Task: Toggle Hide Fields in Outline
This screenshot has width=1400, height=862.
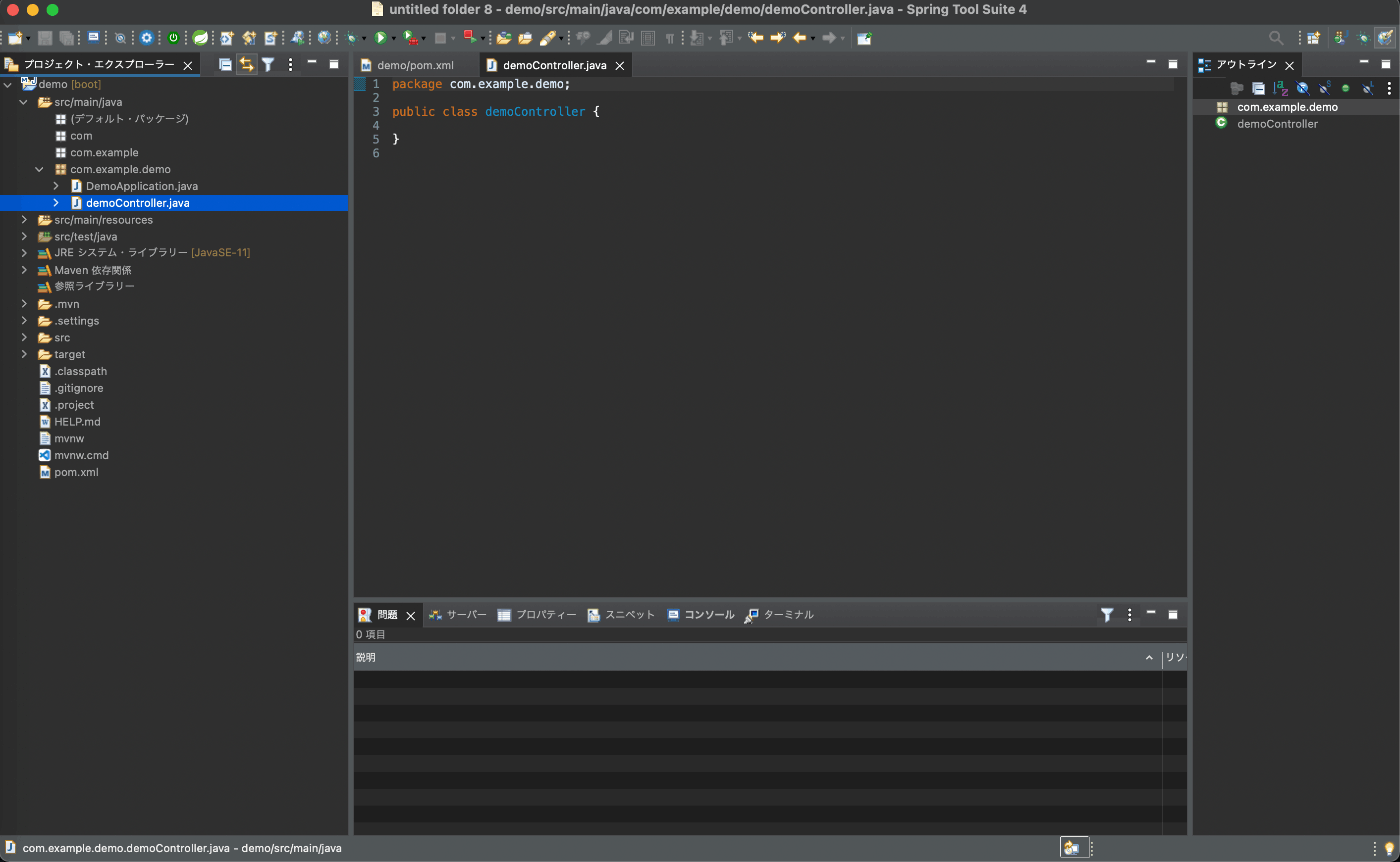Action: [x=1302, y=88]
